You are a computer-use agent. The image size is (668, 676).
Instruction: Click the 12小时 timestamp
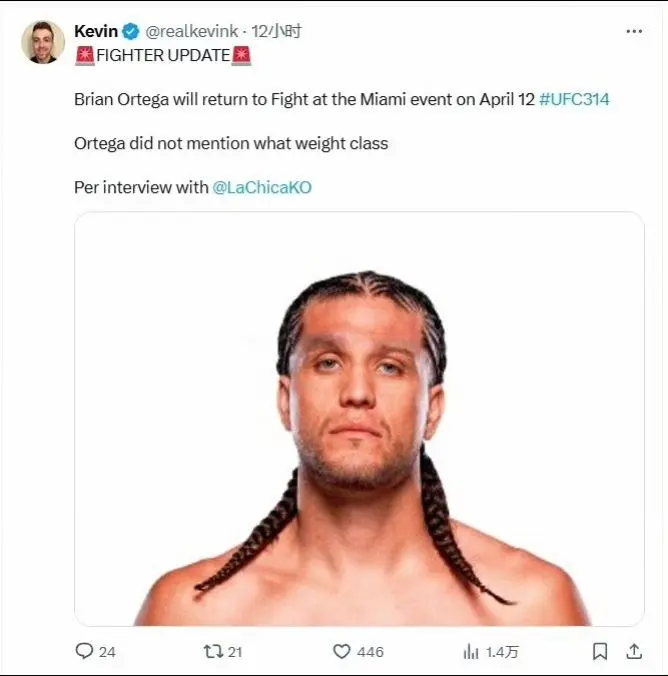(x=276, y=31)
